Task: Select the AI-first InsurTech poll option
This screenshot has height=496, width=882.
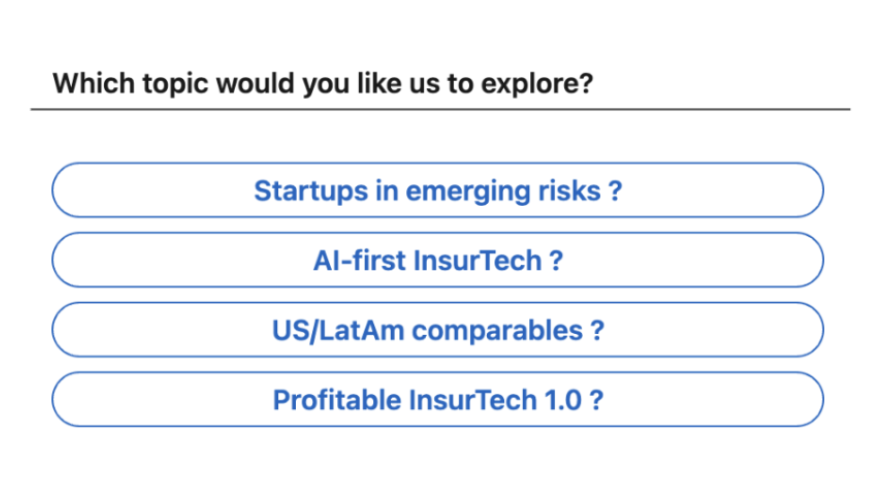Action: (x=438, y=260)
